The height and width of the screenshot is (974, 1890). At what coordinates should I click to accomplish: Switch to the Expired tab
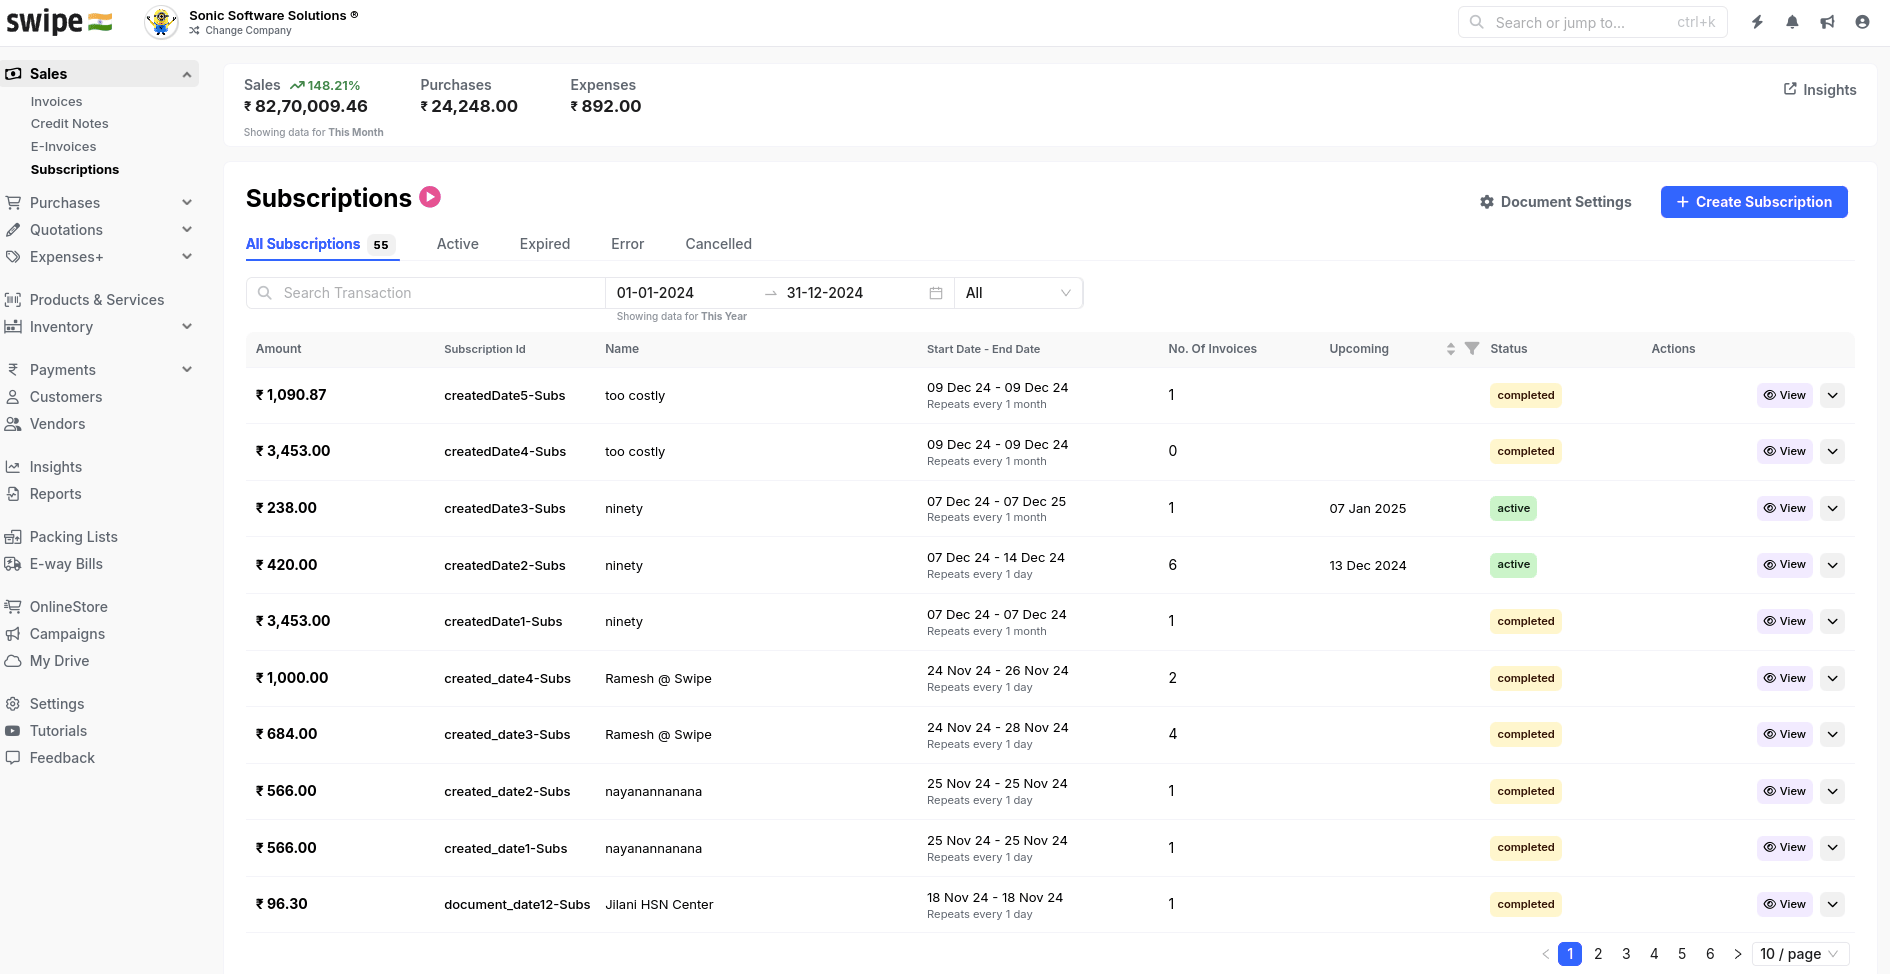(x=545, y=244)
